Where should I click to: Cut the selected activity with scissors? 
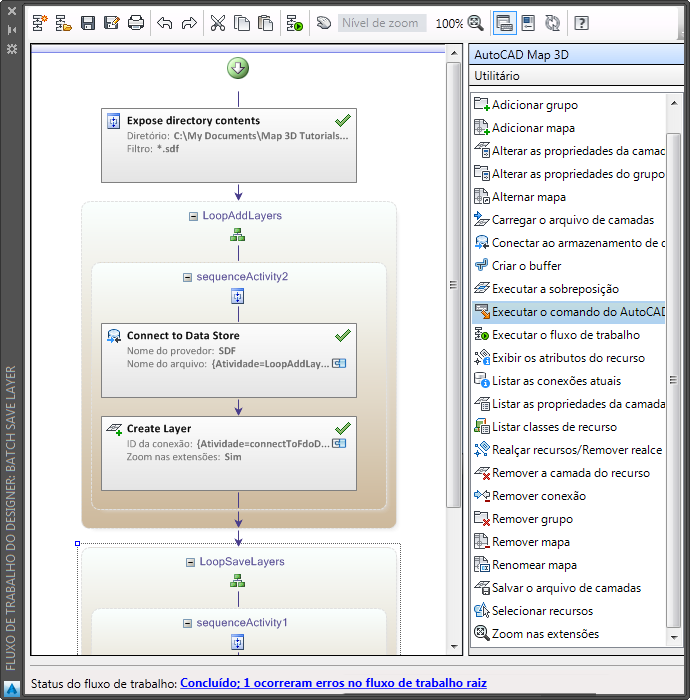tap(218, 23)
